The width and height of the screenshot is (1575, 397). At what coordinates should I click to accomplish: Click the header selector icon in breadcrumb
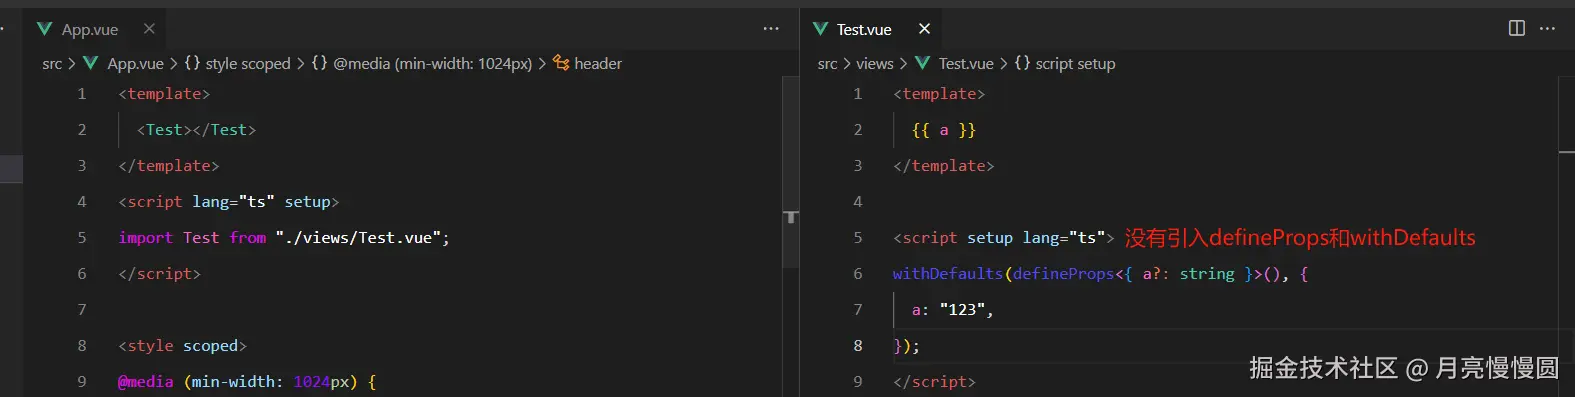[561, 63]
